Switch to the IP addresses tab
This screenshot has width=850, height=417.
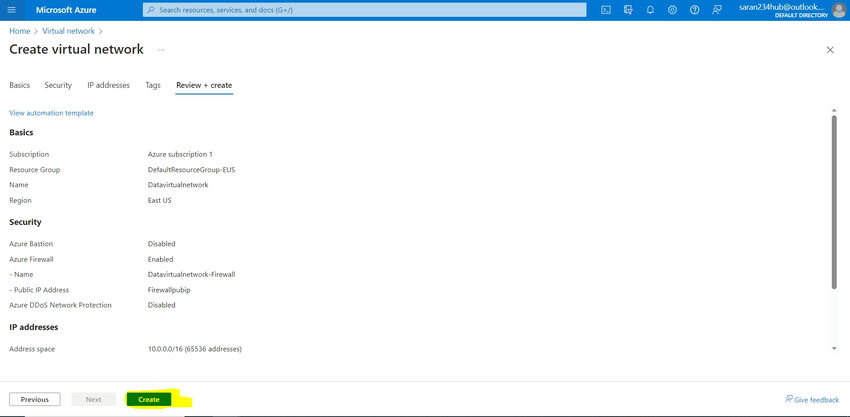pos(108,85)
